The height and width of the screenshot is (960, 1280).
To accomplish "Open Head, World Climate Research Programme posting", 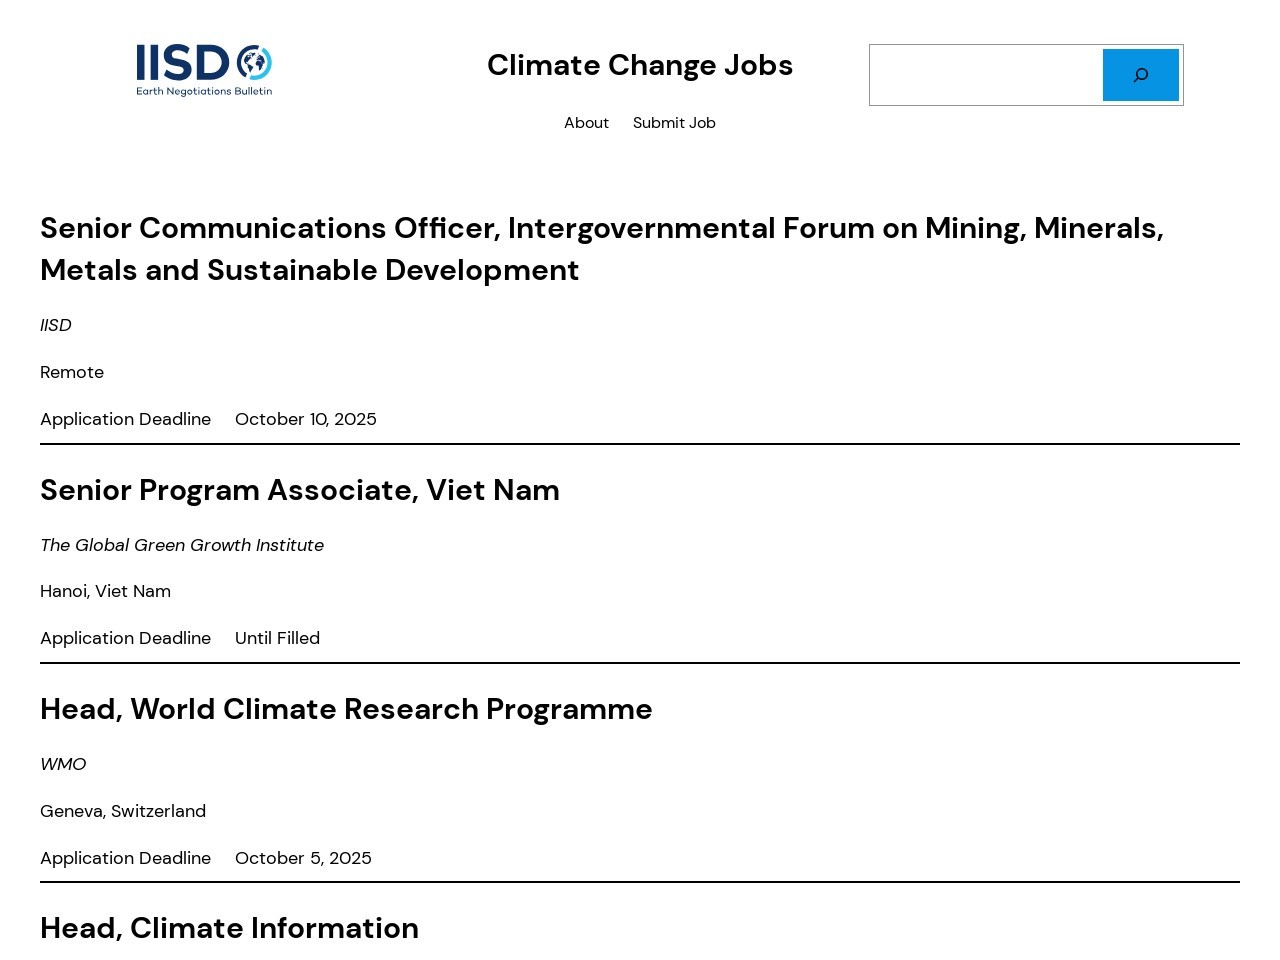I will point(346,709).
